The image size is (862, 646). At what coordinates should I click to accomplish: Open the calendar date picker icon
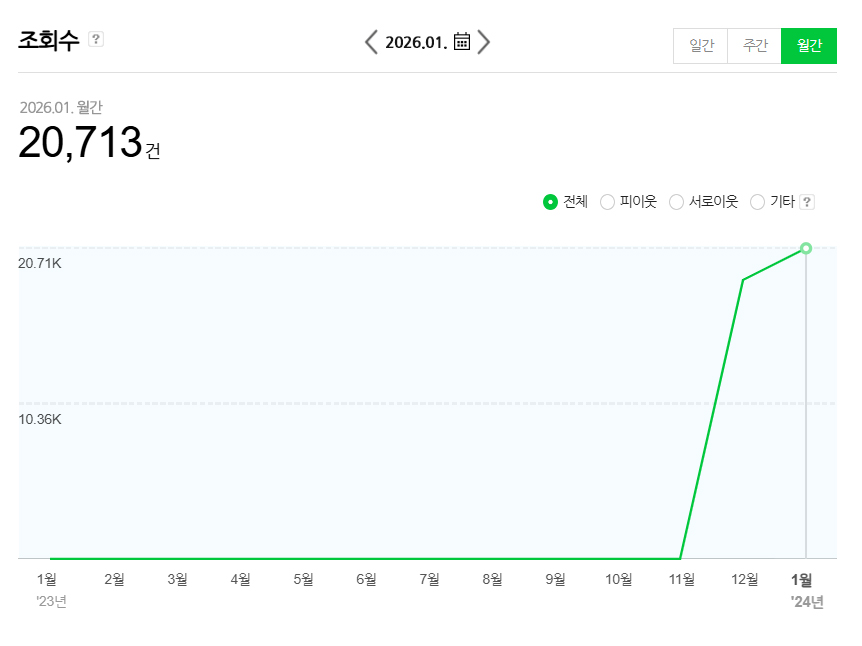(x=462, y=42)
